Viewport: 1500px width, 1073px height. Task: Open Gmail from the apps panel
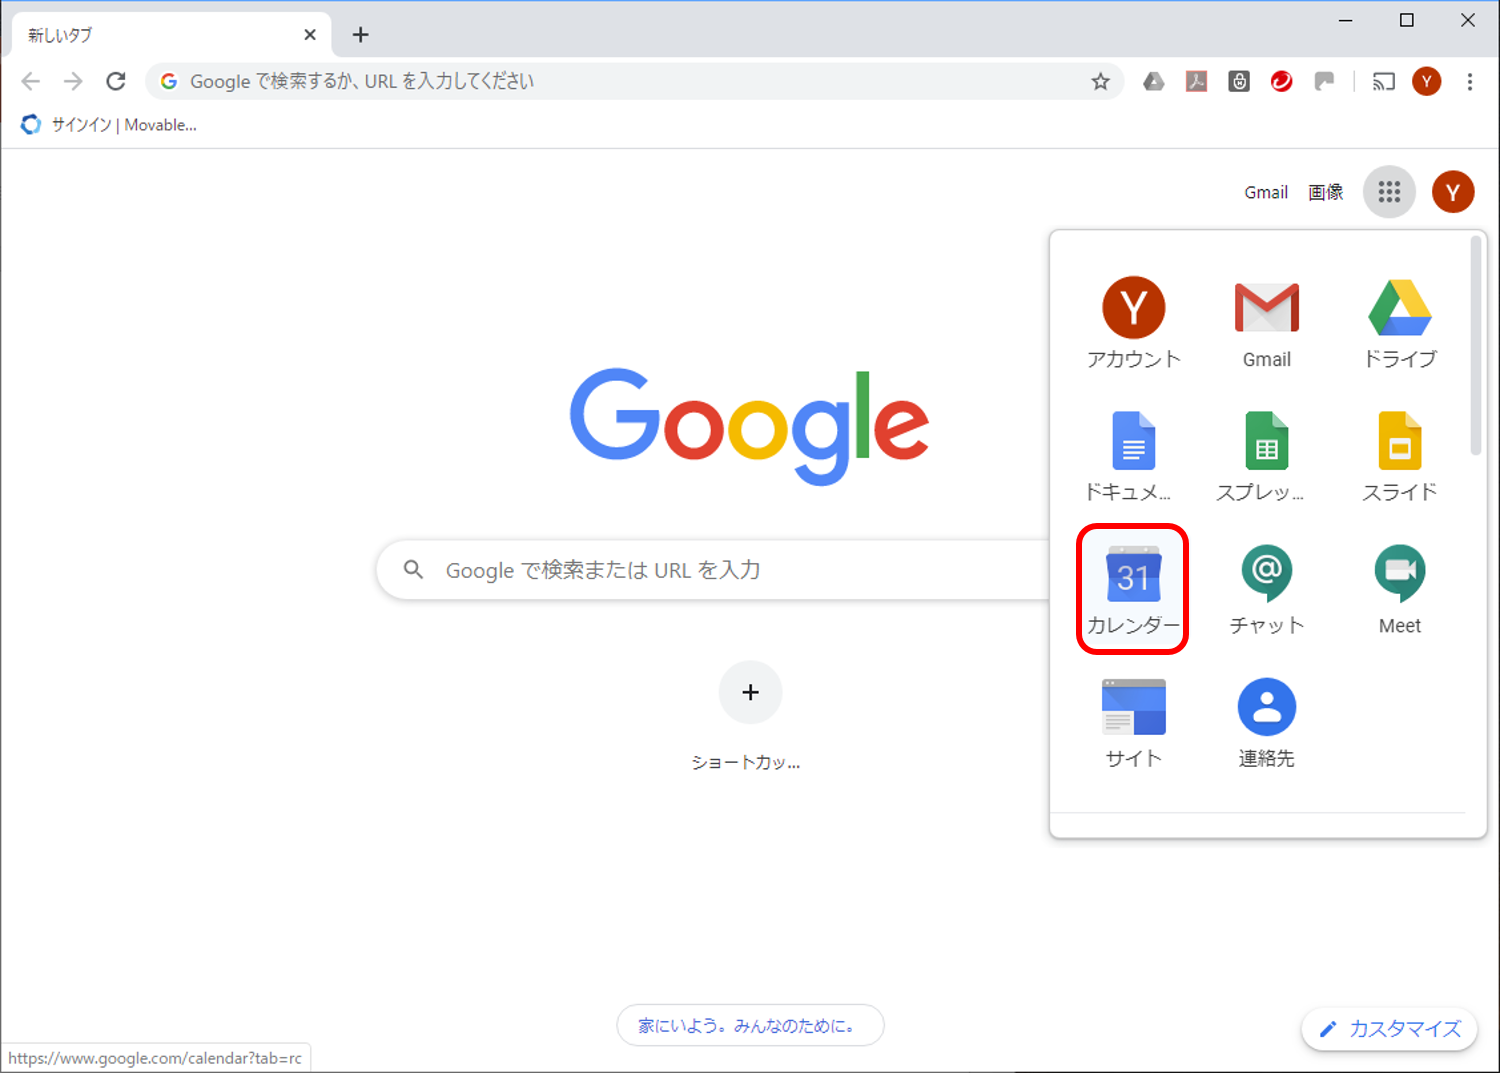pos(1266,322)
